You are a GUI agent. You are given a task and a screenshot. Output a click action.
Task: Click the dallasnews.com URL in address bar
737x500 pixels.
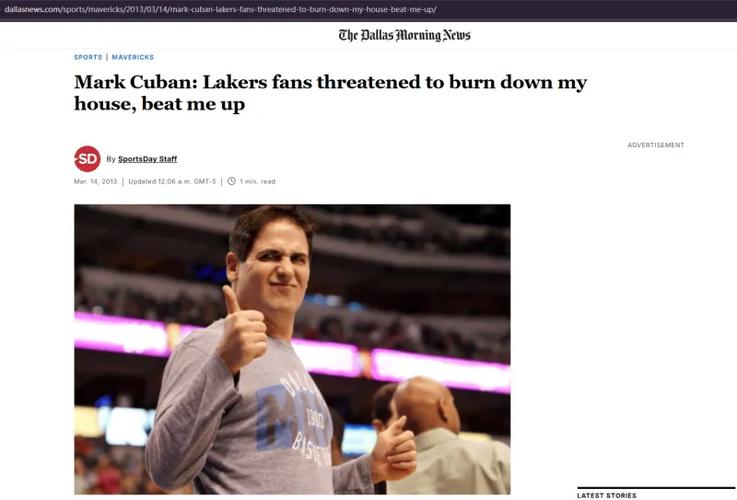(x=220, y=9)
